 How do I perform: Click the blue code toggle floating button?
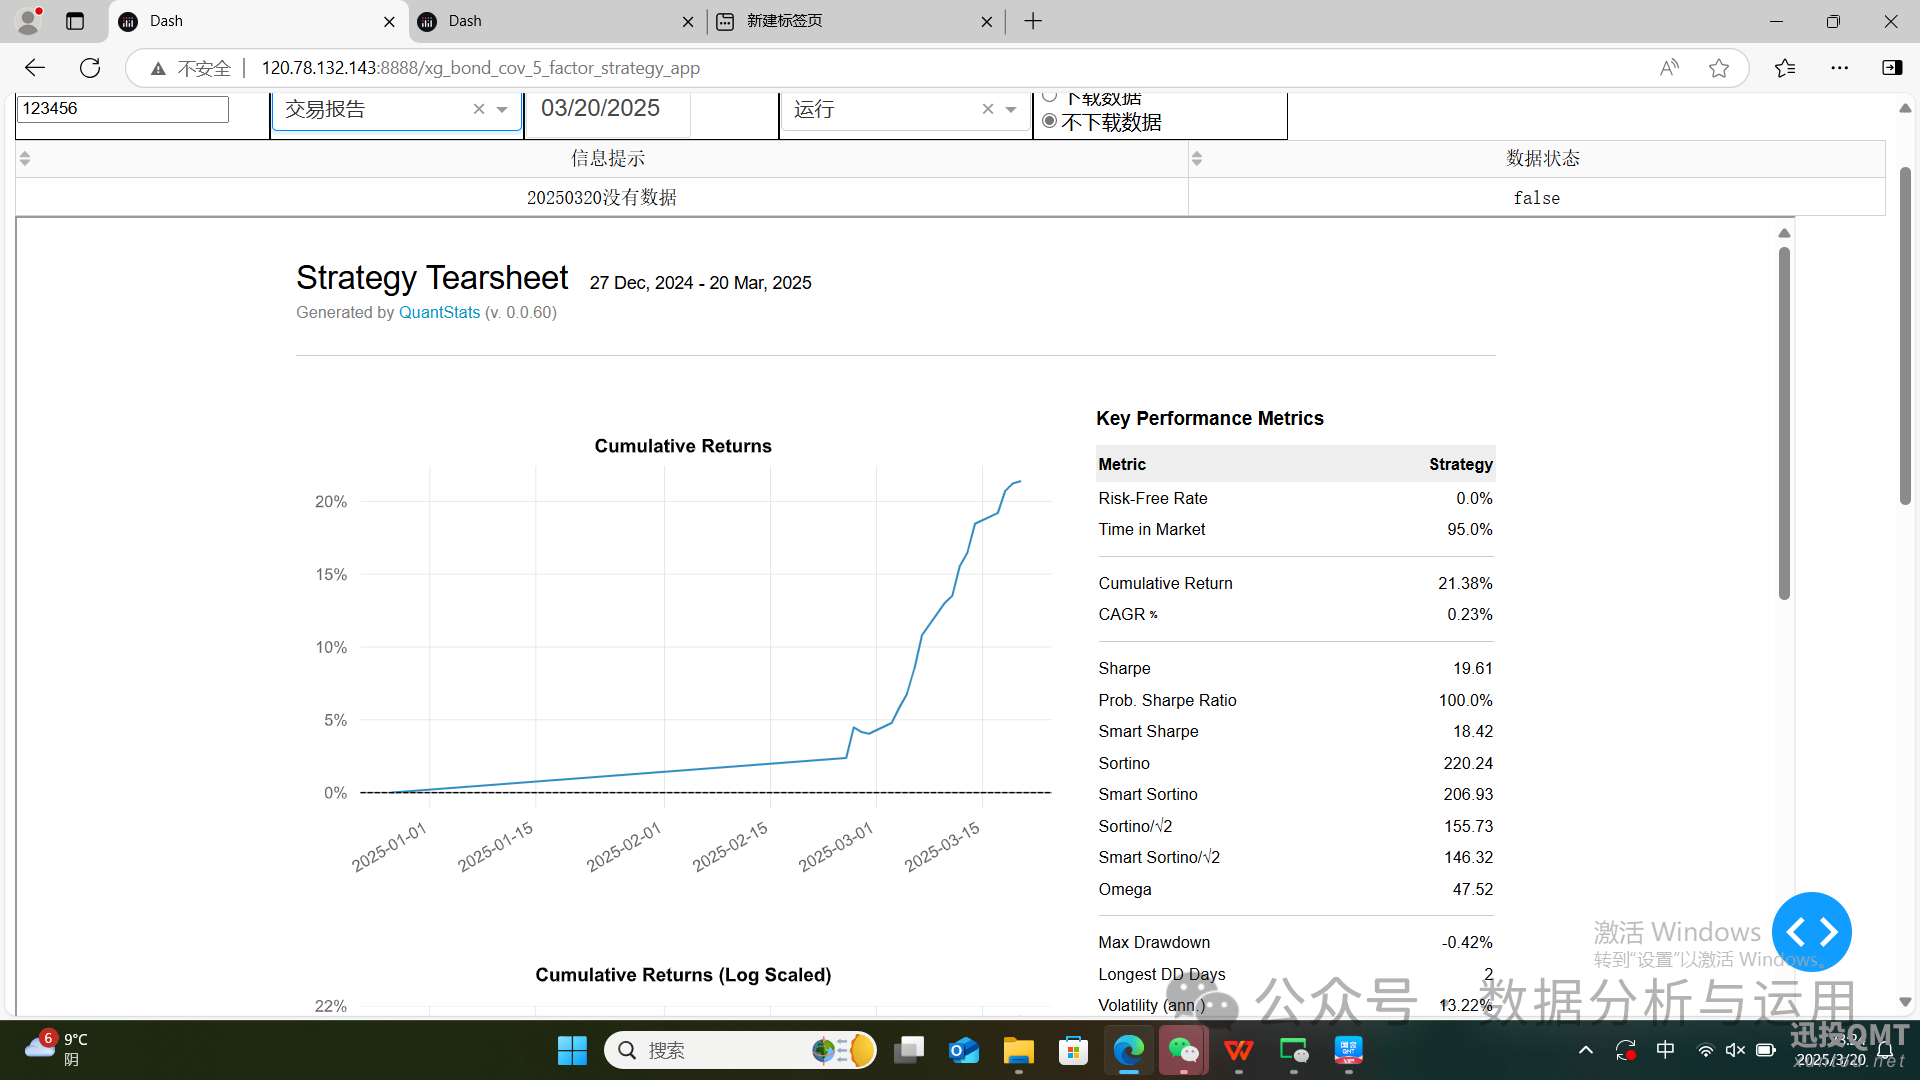tap(1811, 931)
